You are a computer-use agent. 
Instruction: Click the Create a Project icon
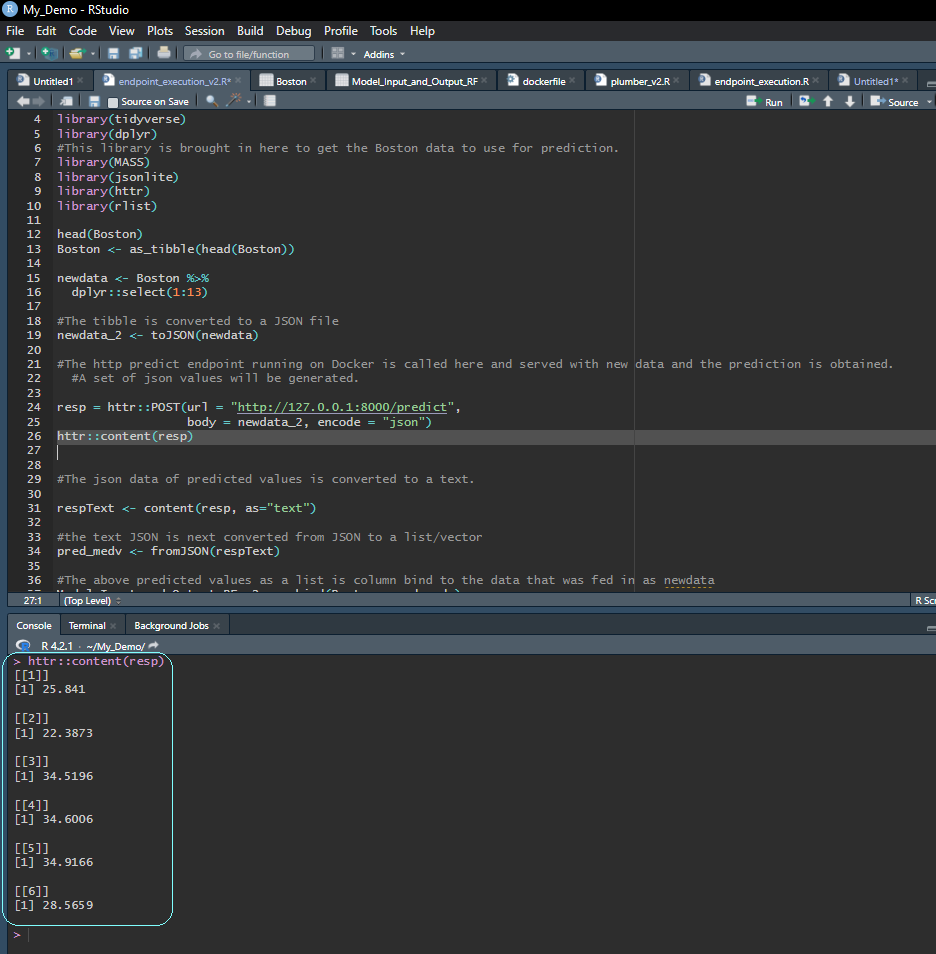coord(49,53)
